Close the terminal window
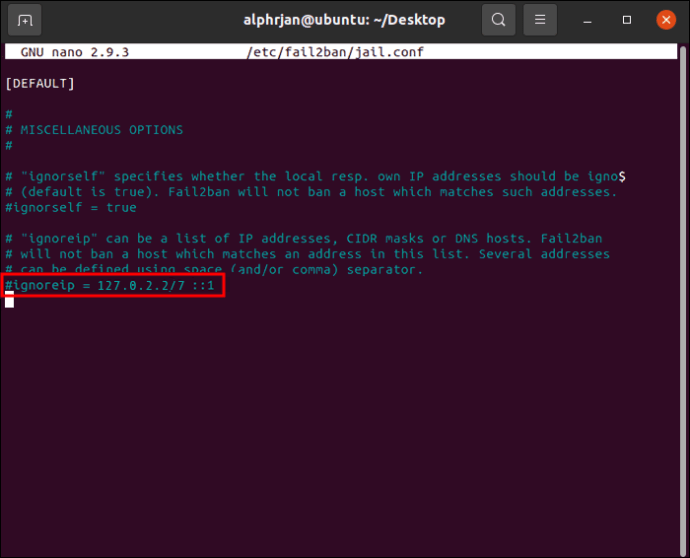 [666, 20]
